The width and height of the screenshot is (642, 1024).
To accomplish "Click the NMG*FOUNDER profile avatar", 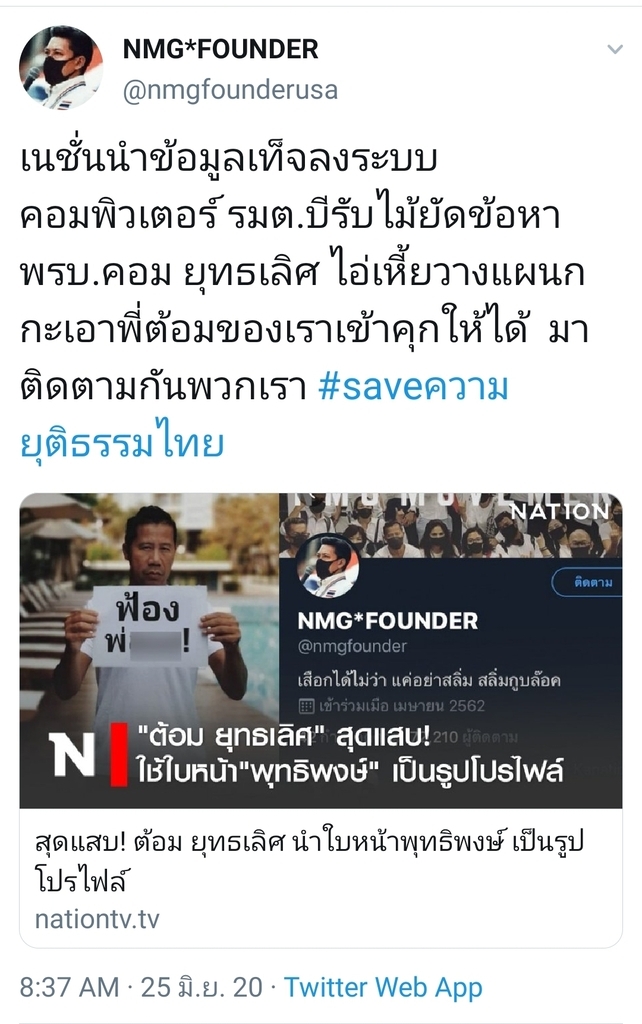I will 61,67.
